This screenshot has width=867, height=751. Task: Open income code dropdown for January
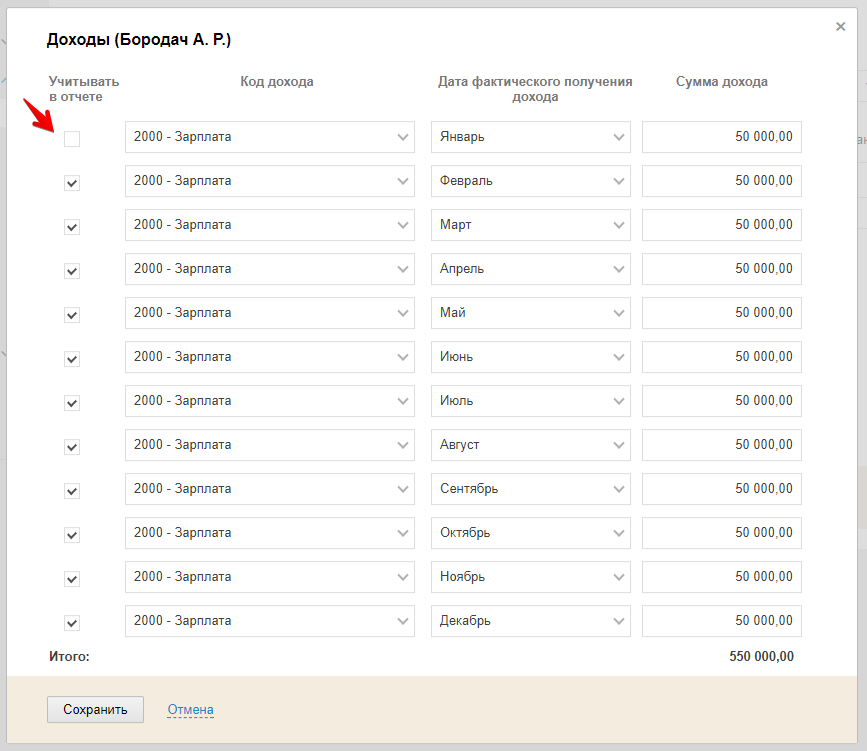tap(269, 137)
